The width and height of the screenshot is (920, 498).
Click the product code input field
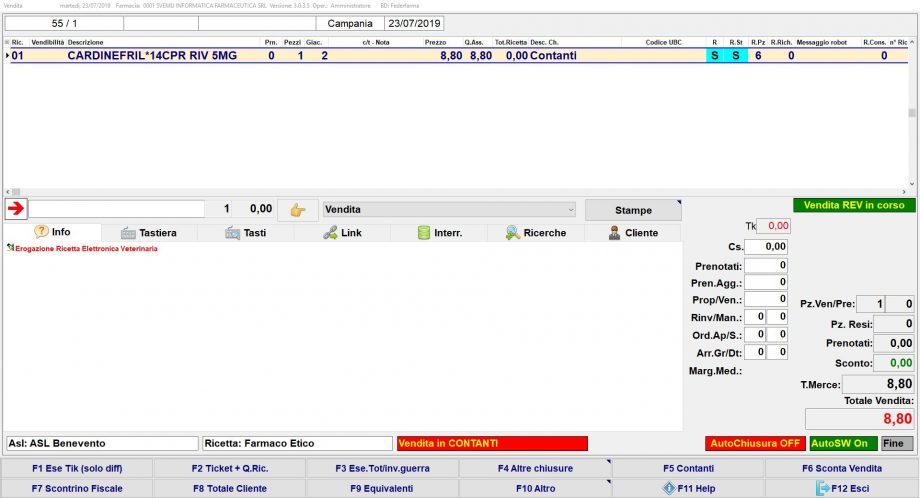tap(116, 209)
